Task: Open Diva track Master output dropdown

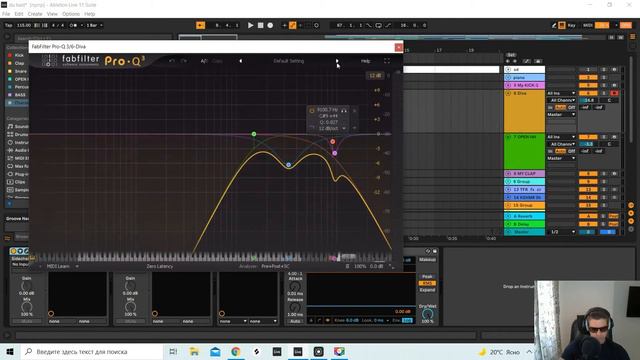Action: coord(561,115)
